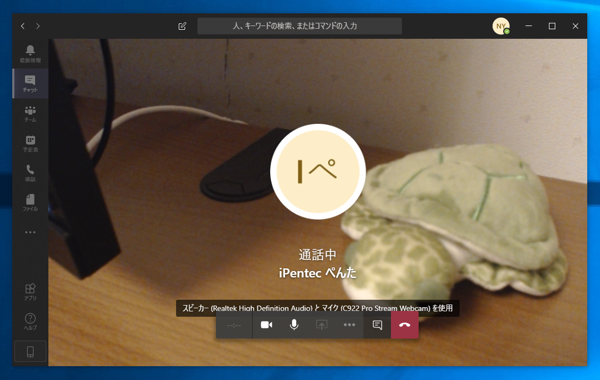Go forward with the right arrow
This screenshot has height=380, width=600.
[x=38, y=26]
